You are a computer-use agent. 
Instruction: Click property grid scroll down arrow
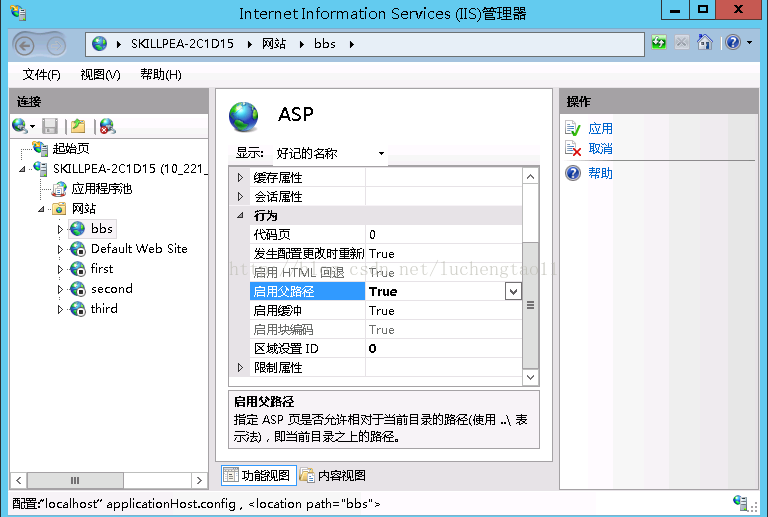[x=530, y=377]
